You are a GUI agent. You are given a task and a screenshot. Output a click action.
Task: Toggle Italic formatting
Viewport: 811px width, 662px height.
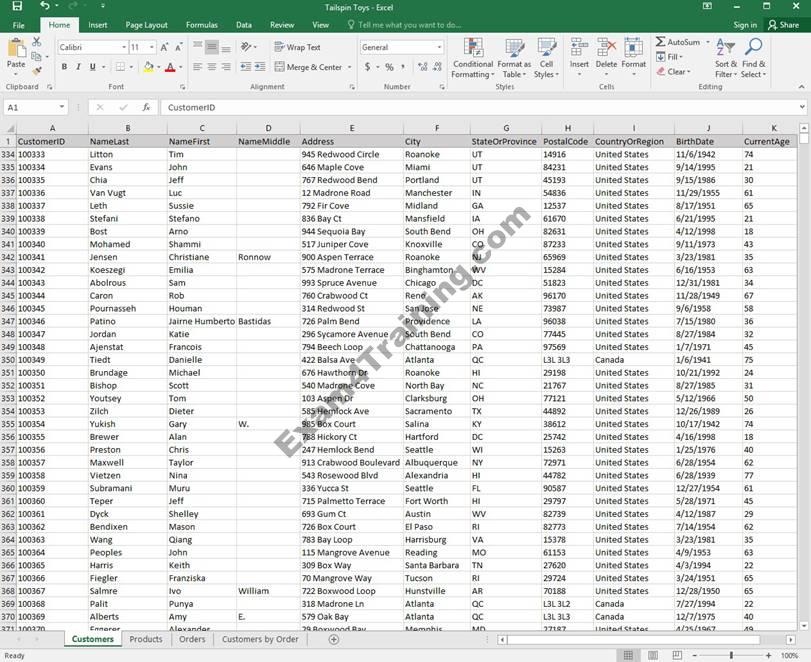tap(79, 67)
